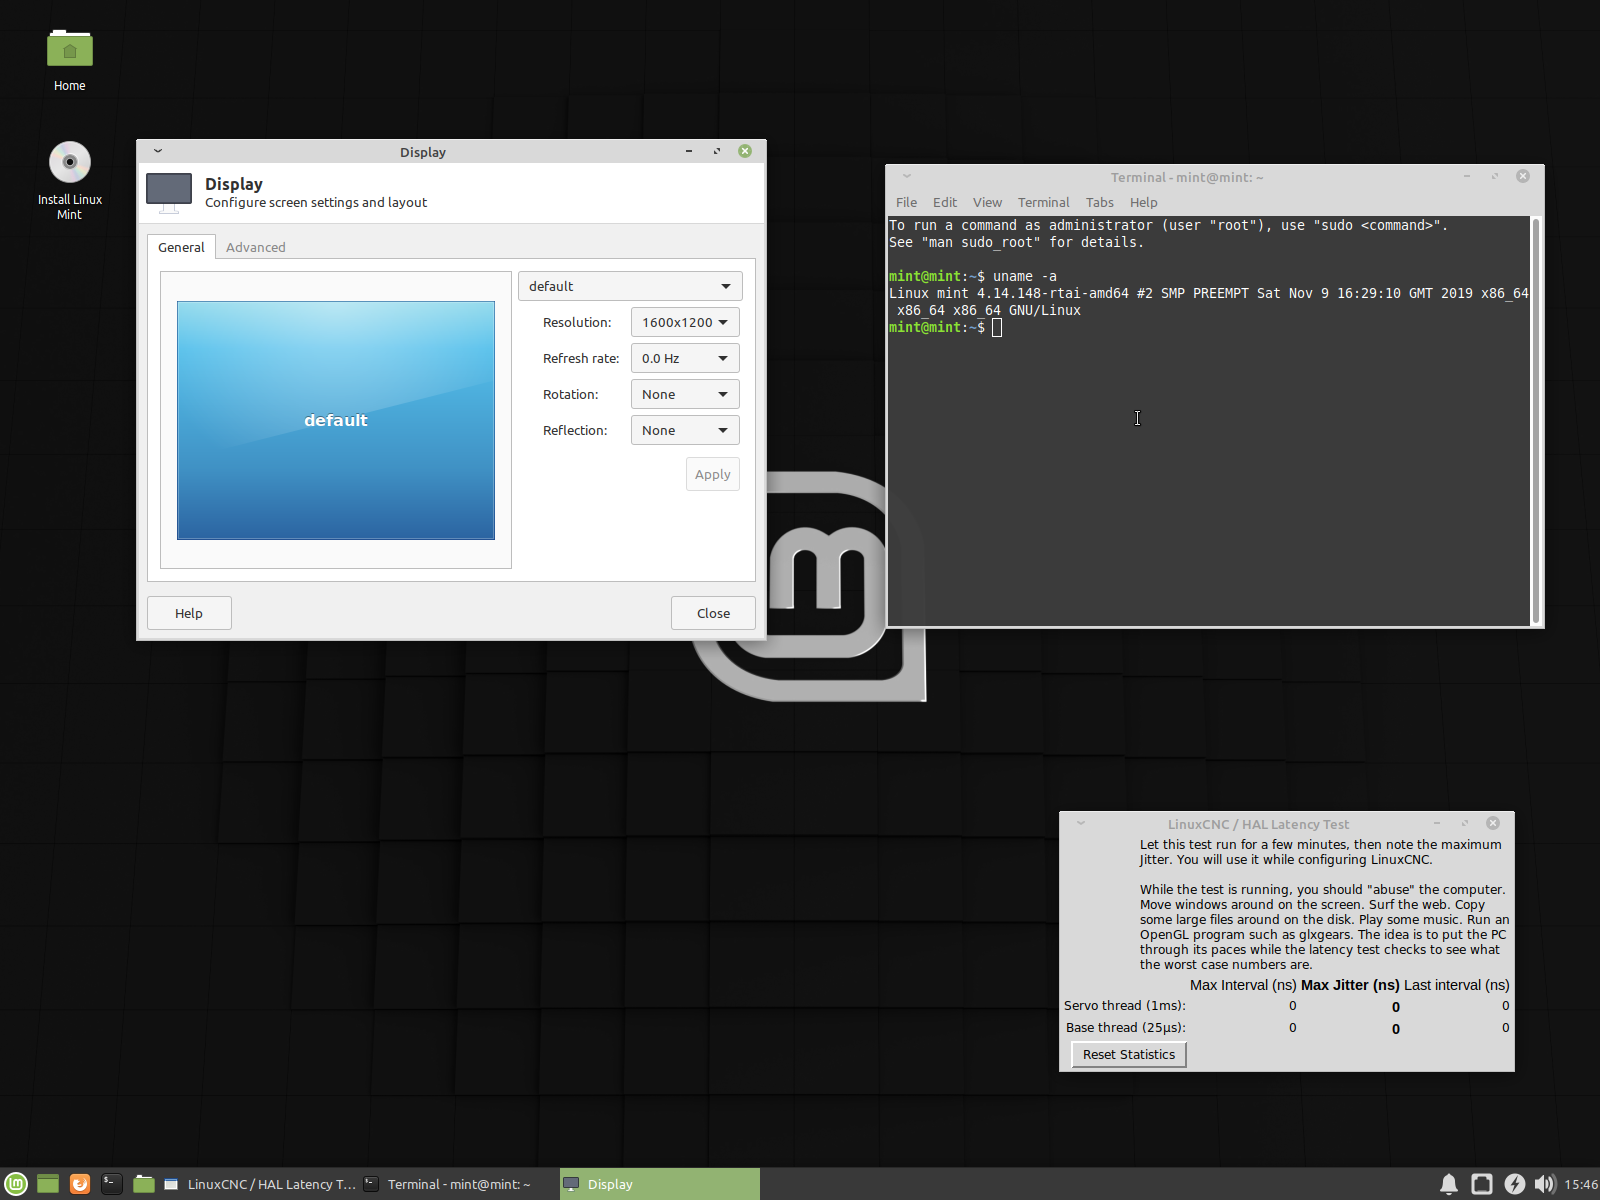1600x1200 pixels.
Task: Open the Terminal File menu
Action: coord(906,202)
